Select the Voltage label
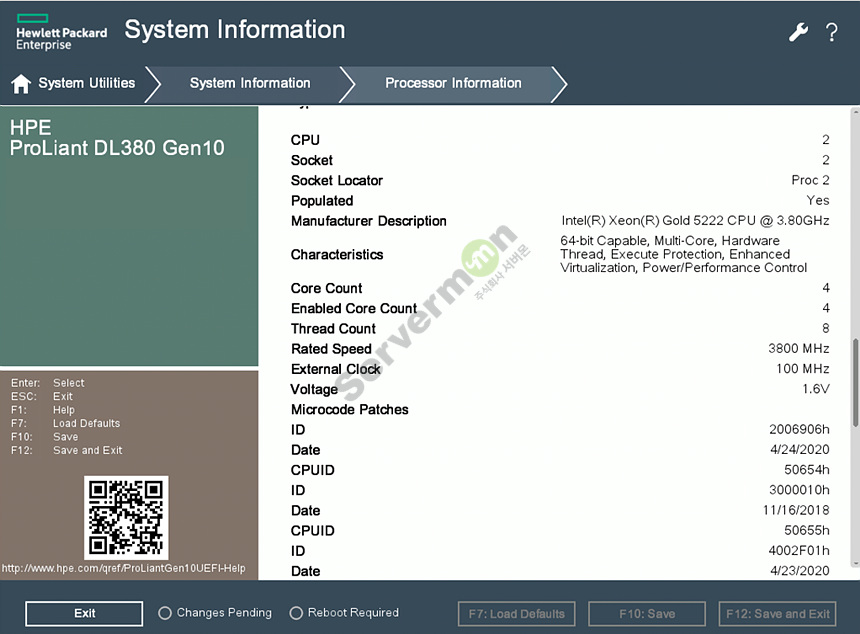The image size is (860, 634). click(314, 389)
